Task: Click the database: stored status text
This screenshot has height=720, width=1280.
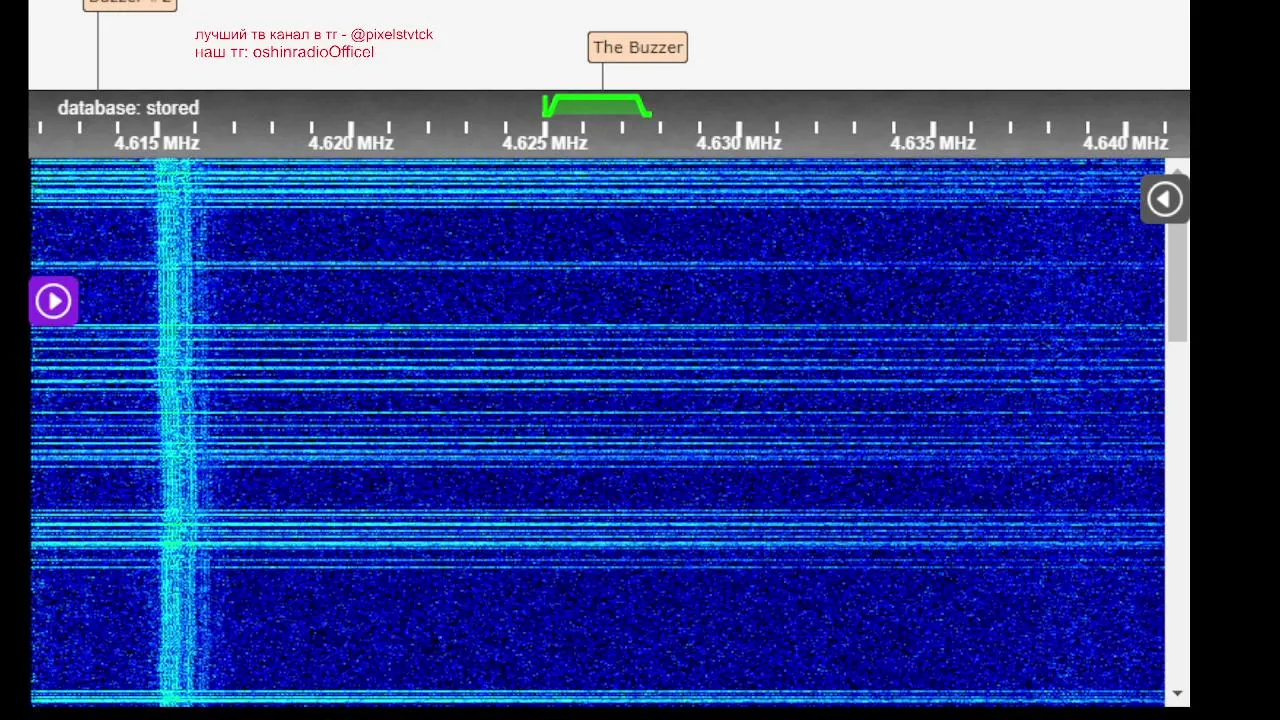Action: tap(128, 108)
